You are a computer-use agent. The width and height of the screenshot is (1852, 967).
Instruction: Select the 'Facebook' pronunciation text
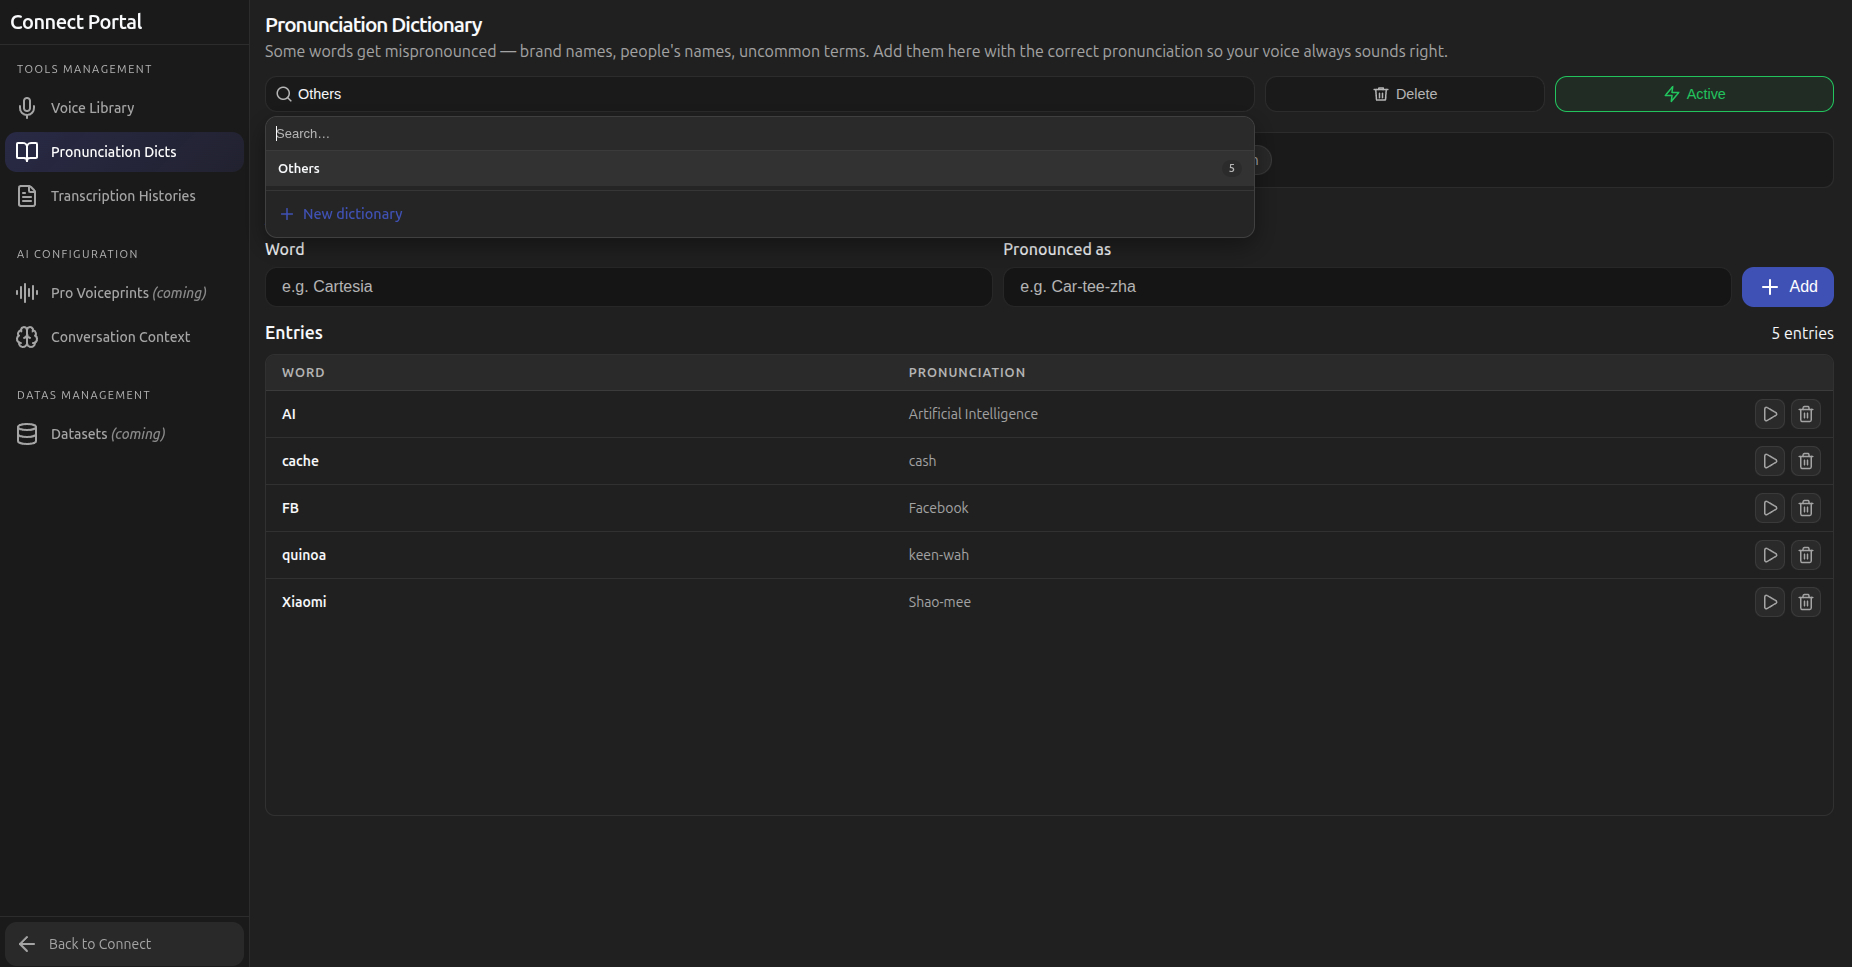[x=938, y=508]
